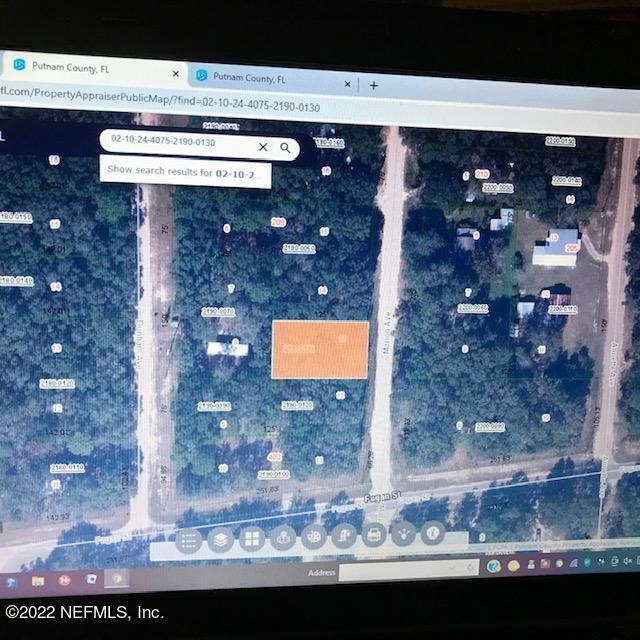The height and width of the screenshot is (640, 640).
Task: Click parcel label 2190-0100 near Fagan St
Action: pos(274,475)
